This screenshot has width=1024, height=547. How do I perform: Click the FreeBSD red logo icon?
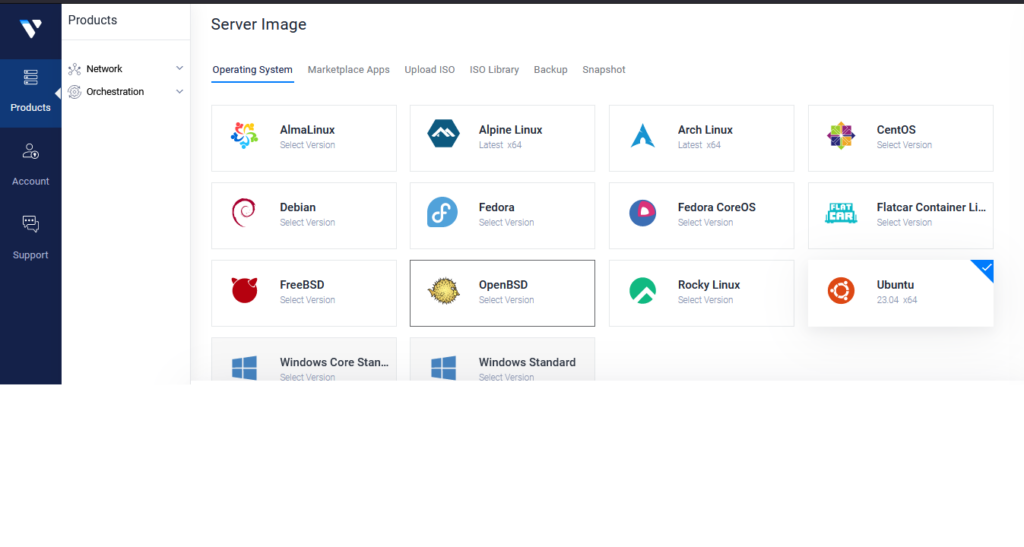(x=244, y=290)
